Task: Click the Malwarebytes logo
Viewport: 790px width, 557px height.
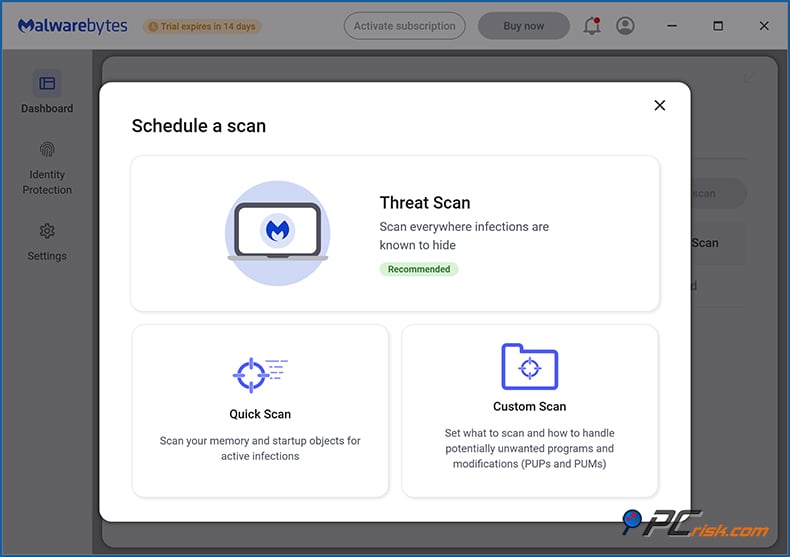Action: [x=73, y=26]
